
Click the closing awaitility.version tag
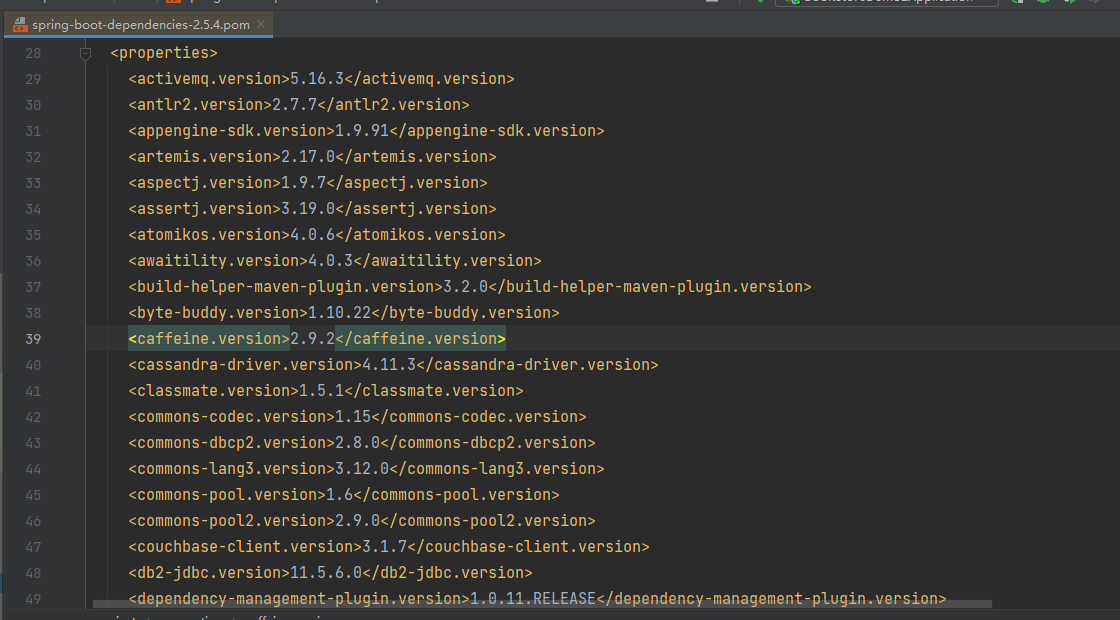(x=447, y=261)
